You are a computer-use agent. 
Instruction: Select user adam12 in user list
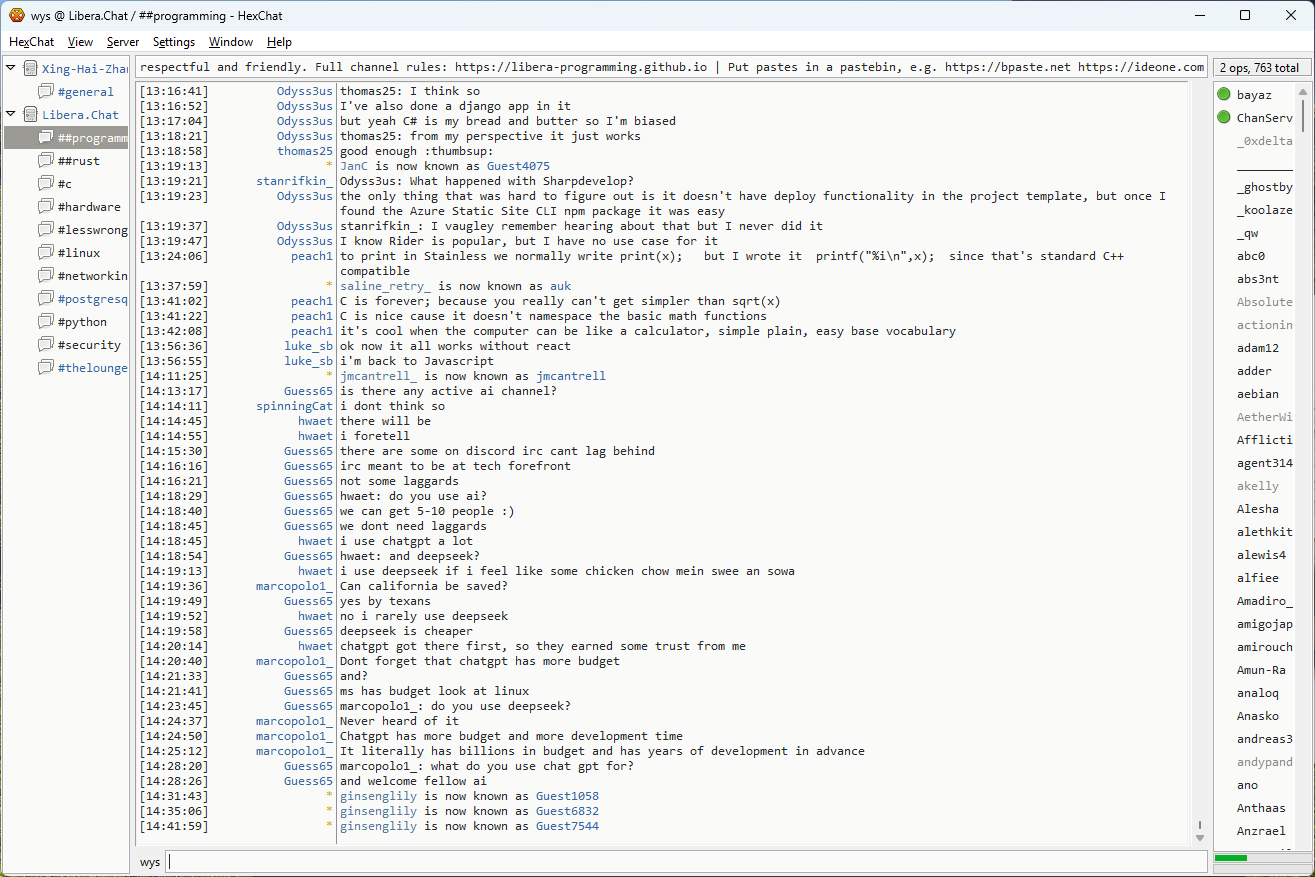[1258, 348]
